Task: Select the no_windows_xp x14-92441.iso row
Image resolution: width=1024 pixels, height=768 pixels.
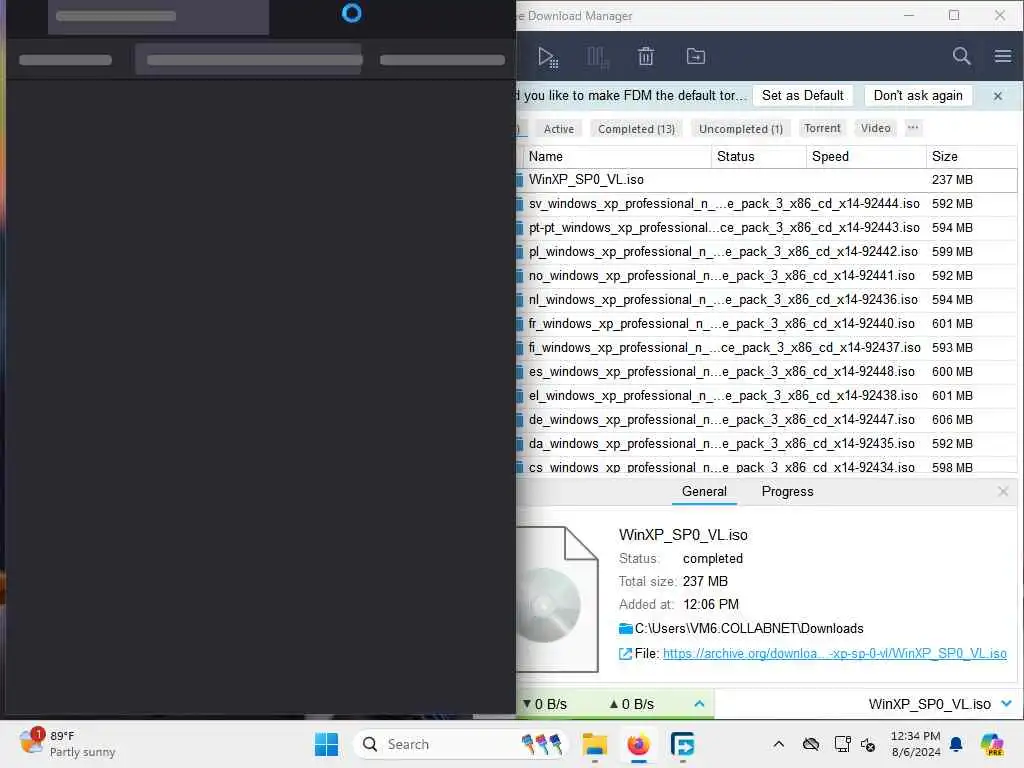Action: [766, 276]
